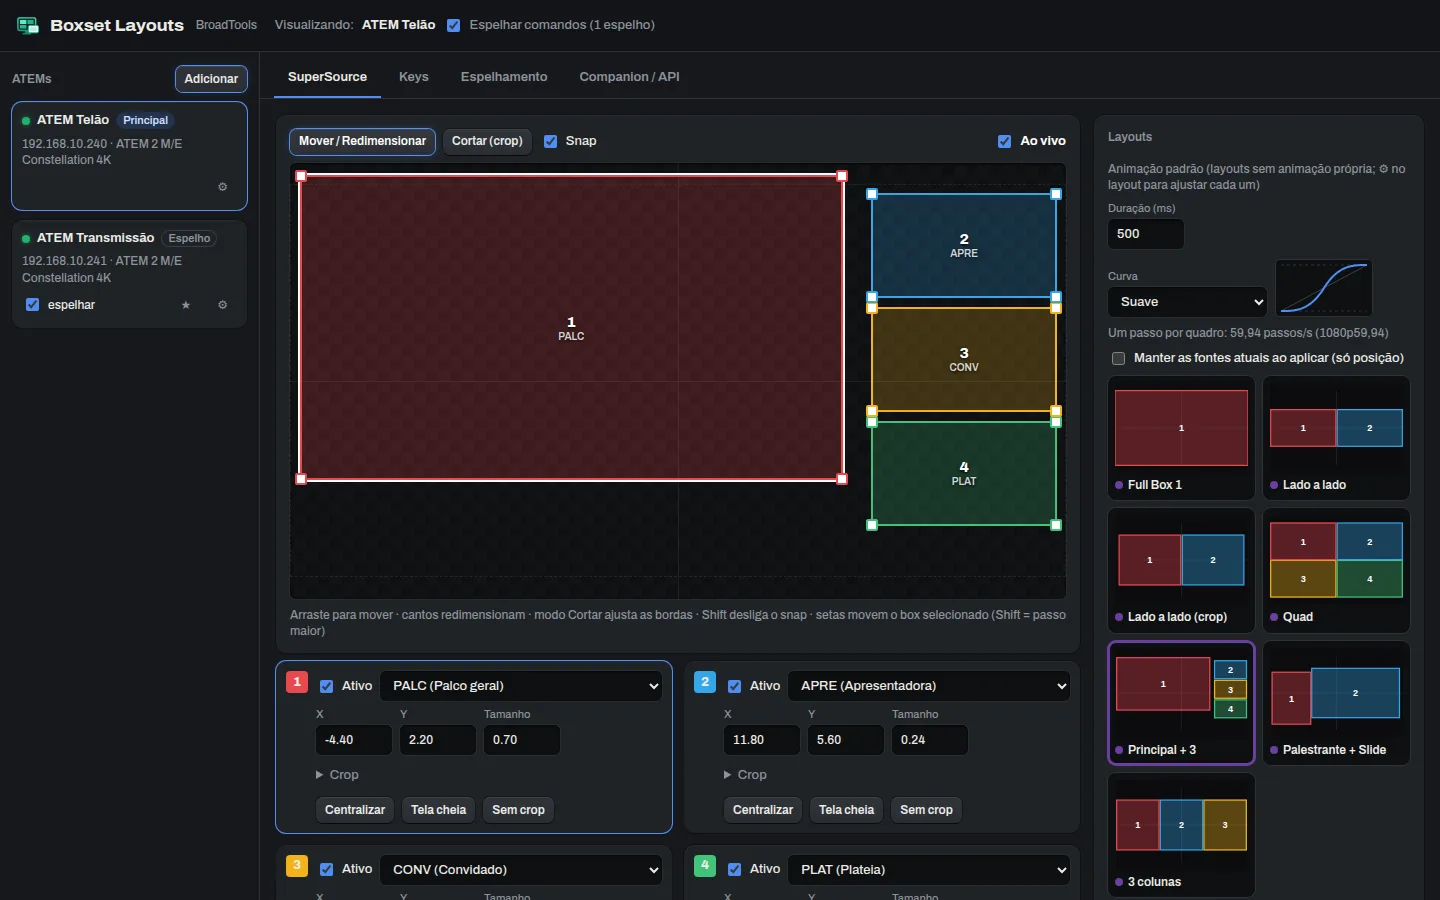Open APRE (Apresentadora) source dropdown
Viewport: 1440px width, 900px height.
(929, 686)
